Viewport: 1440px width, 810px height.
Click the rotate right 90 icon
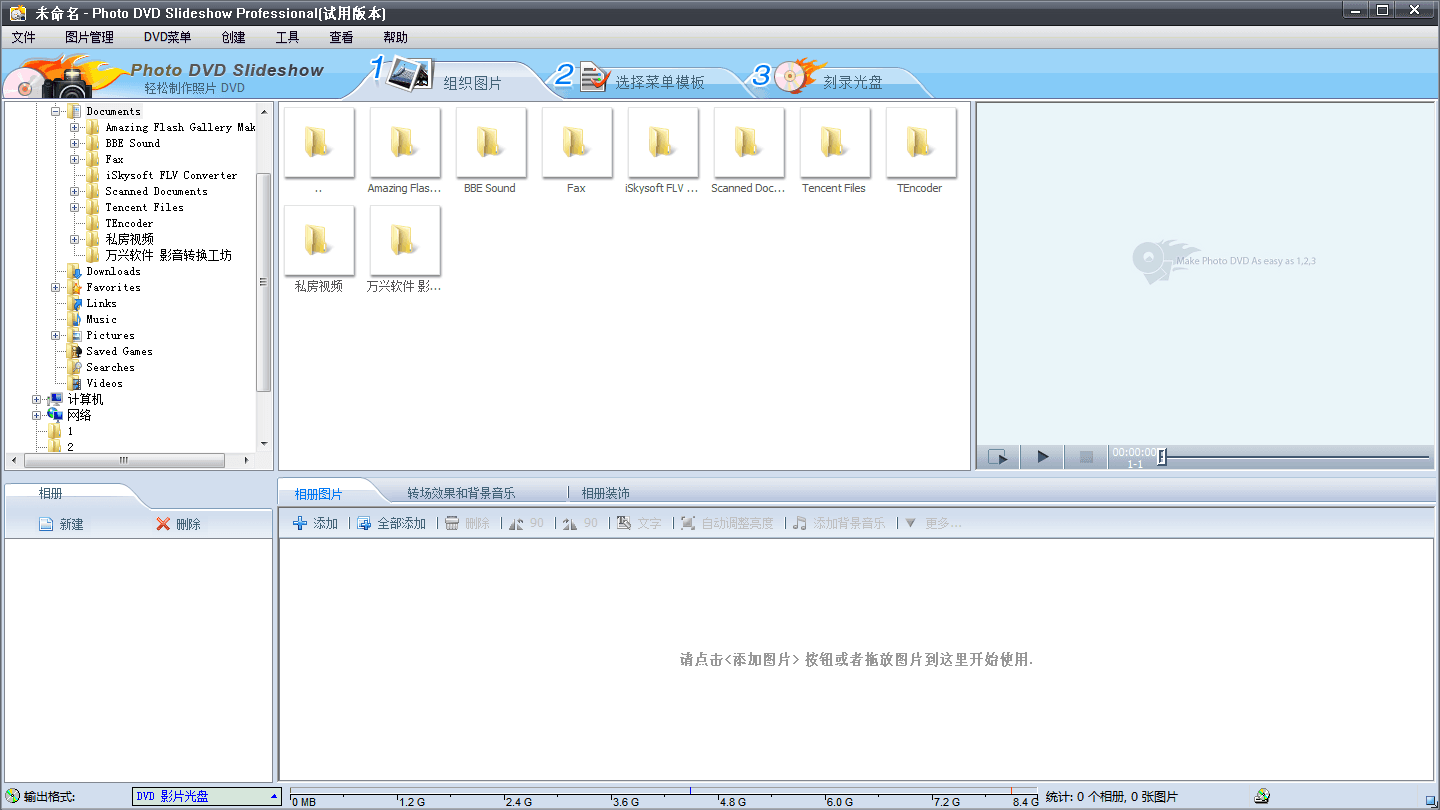pos(570,523)
